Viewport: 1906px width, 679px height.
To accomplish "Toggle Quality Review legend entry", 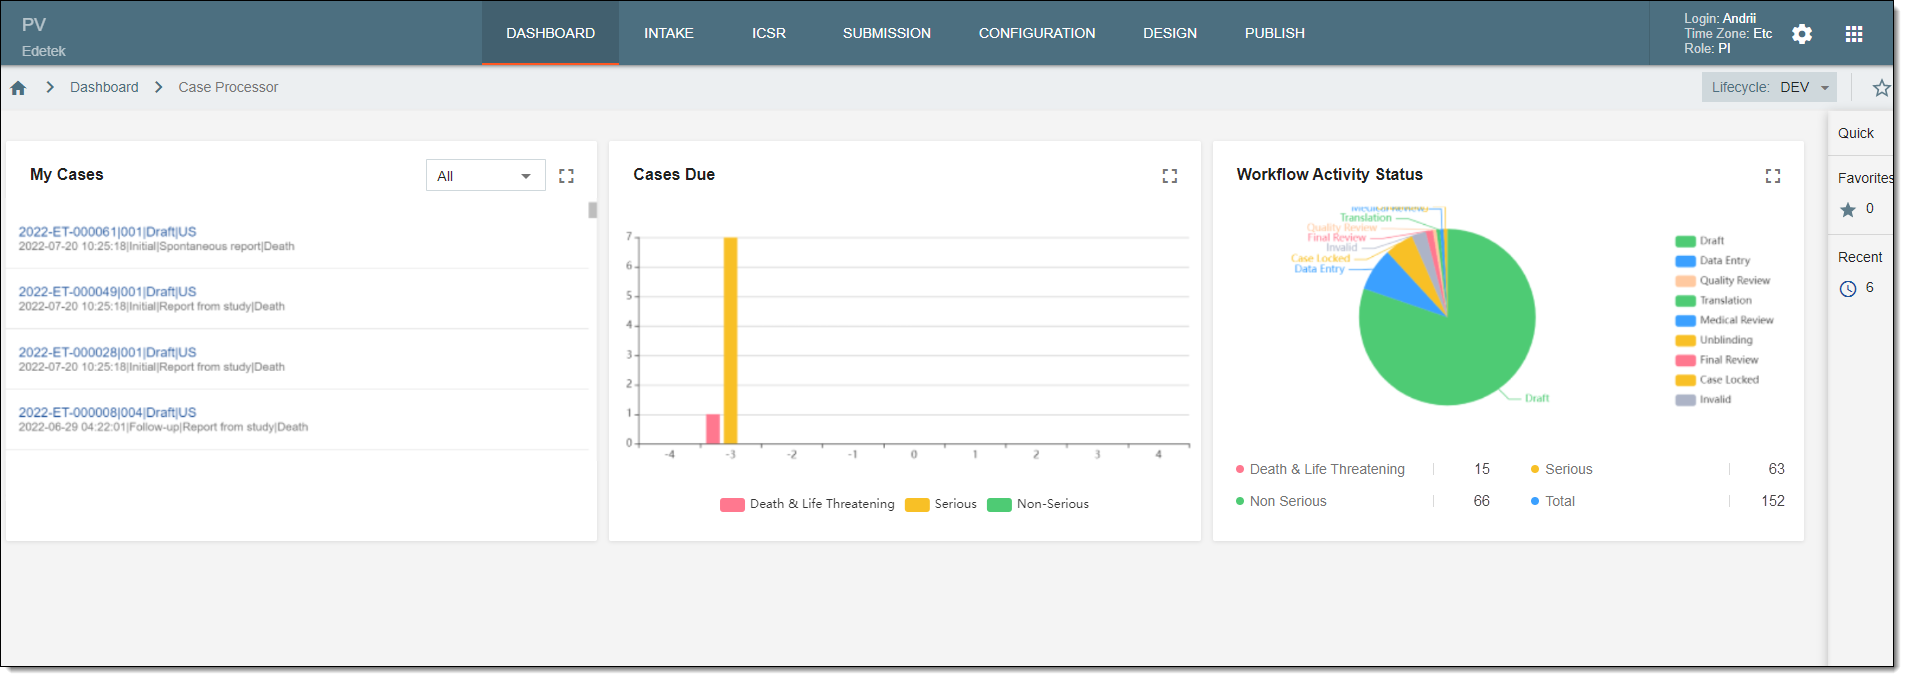I will (1723, 281).
